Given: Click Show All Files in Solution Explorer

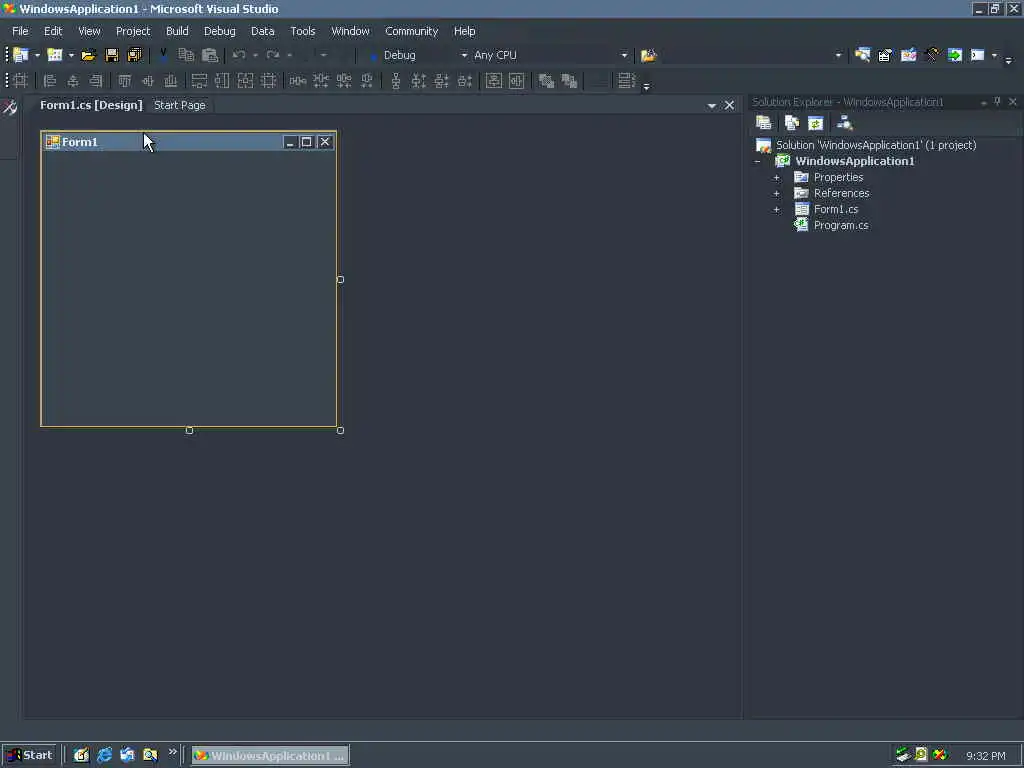Looking at the screenshot, I should point(792,123).
